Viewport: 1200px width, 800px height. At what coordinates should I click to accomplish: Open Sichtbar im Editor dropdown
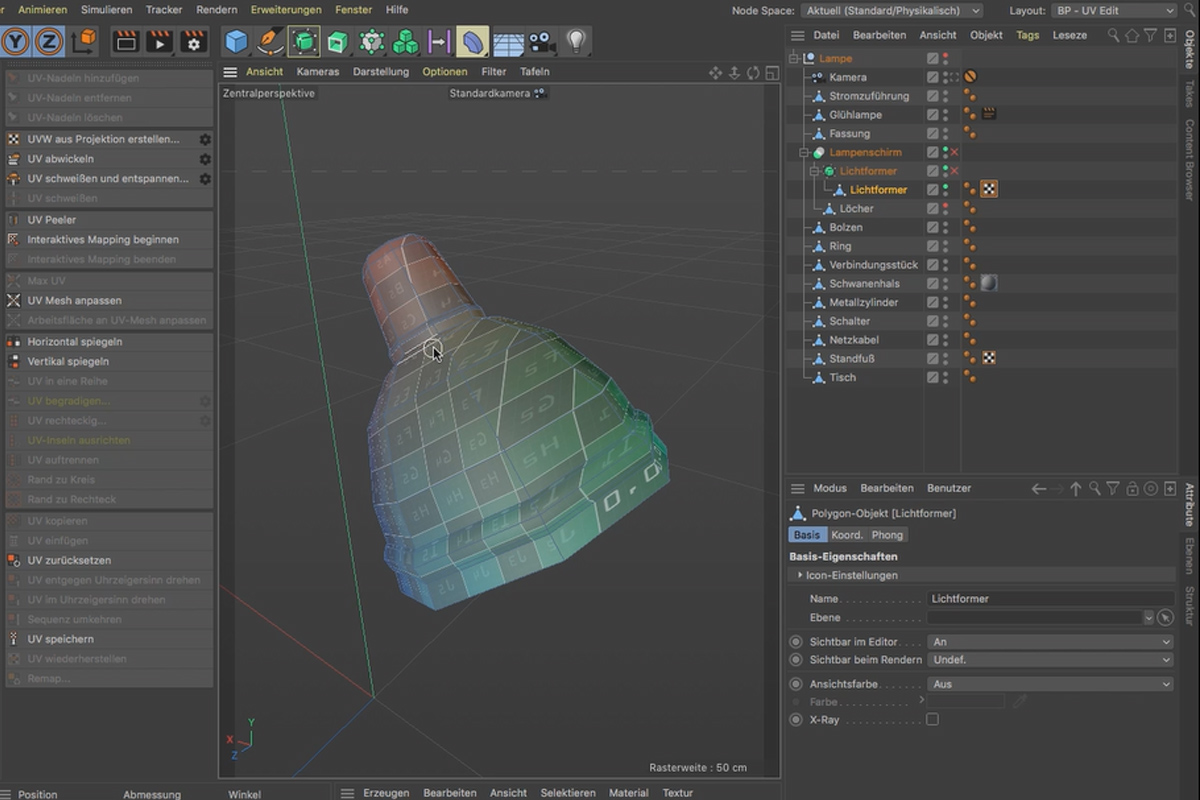click(x=1050, y=642)
